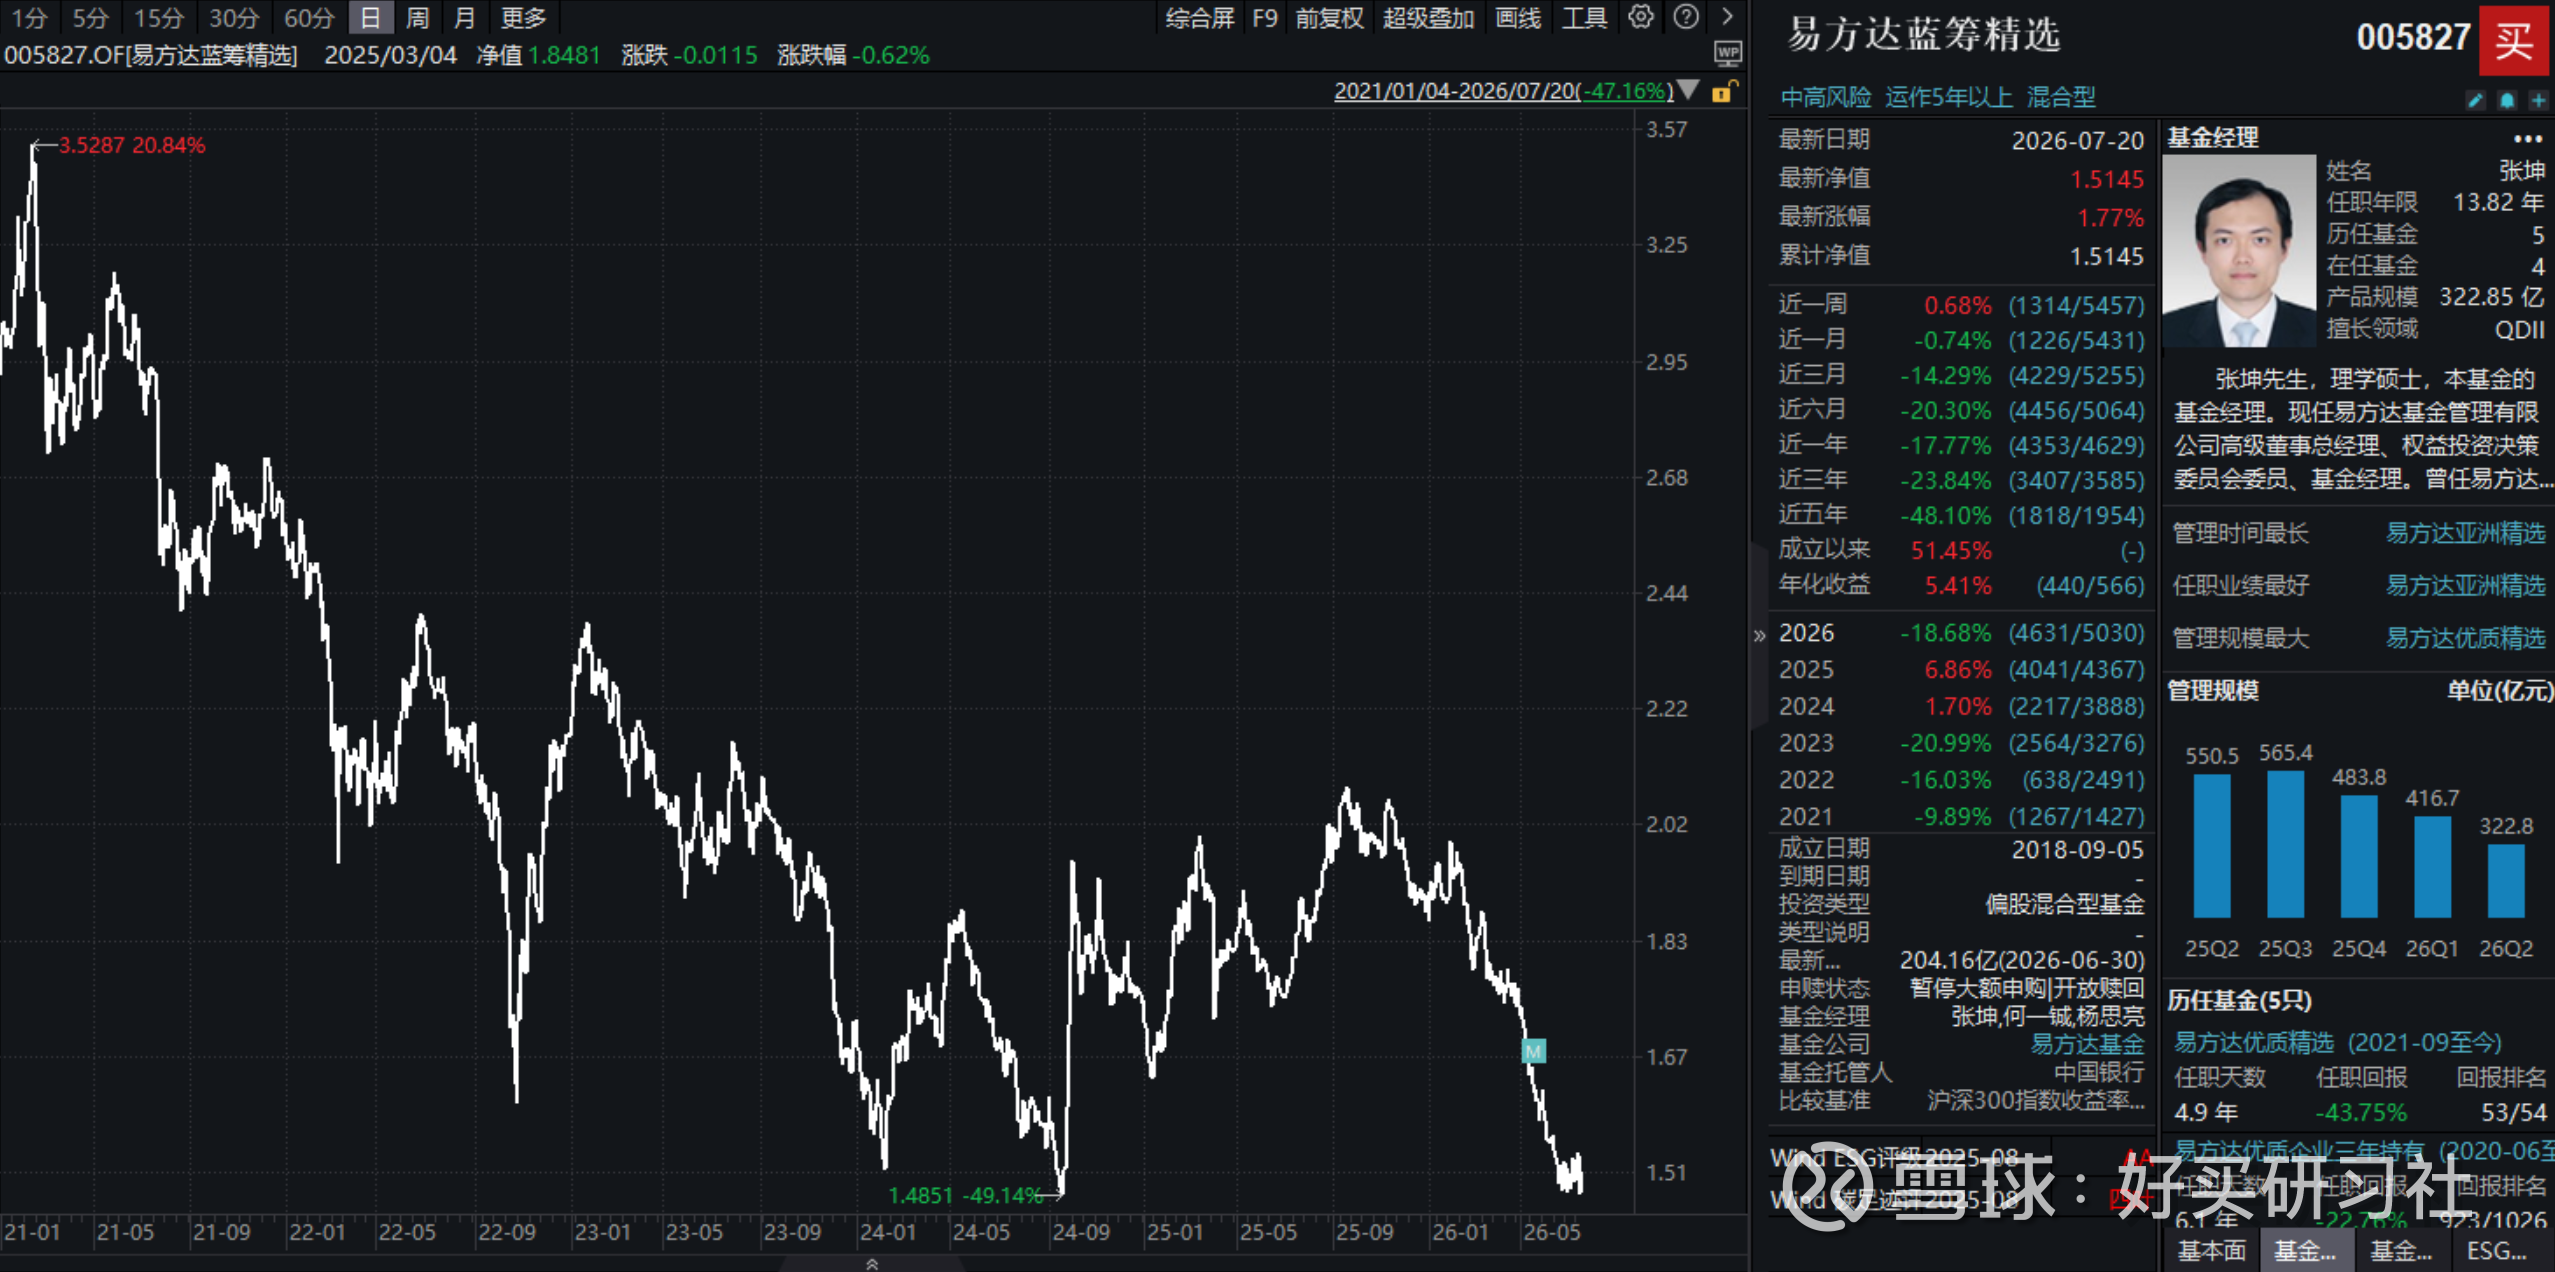The height and width of the screenshot is (1272, 2555).
Task: Select the 月 monthly period
Action: (464, 18)
